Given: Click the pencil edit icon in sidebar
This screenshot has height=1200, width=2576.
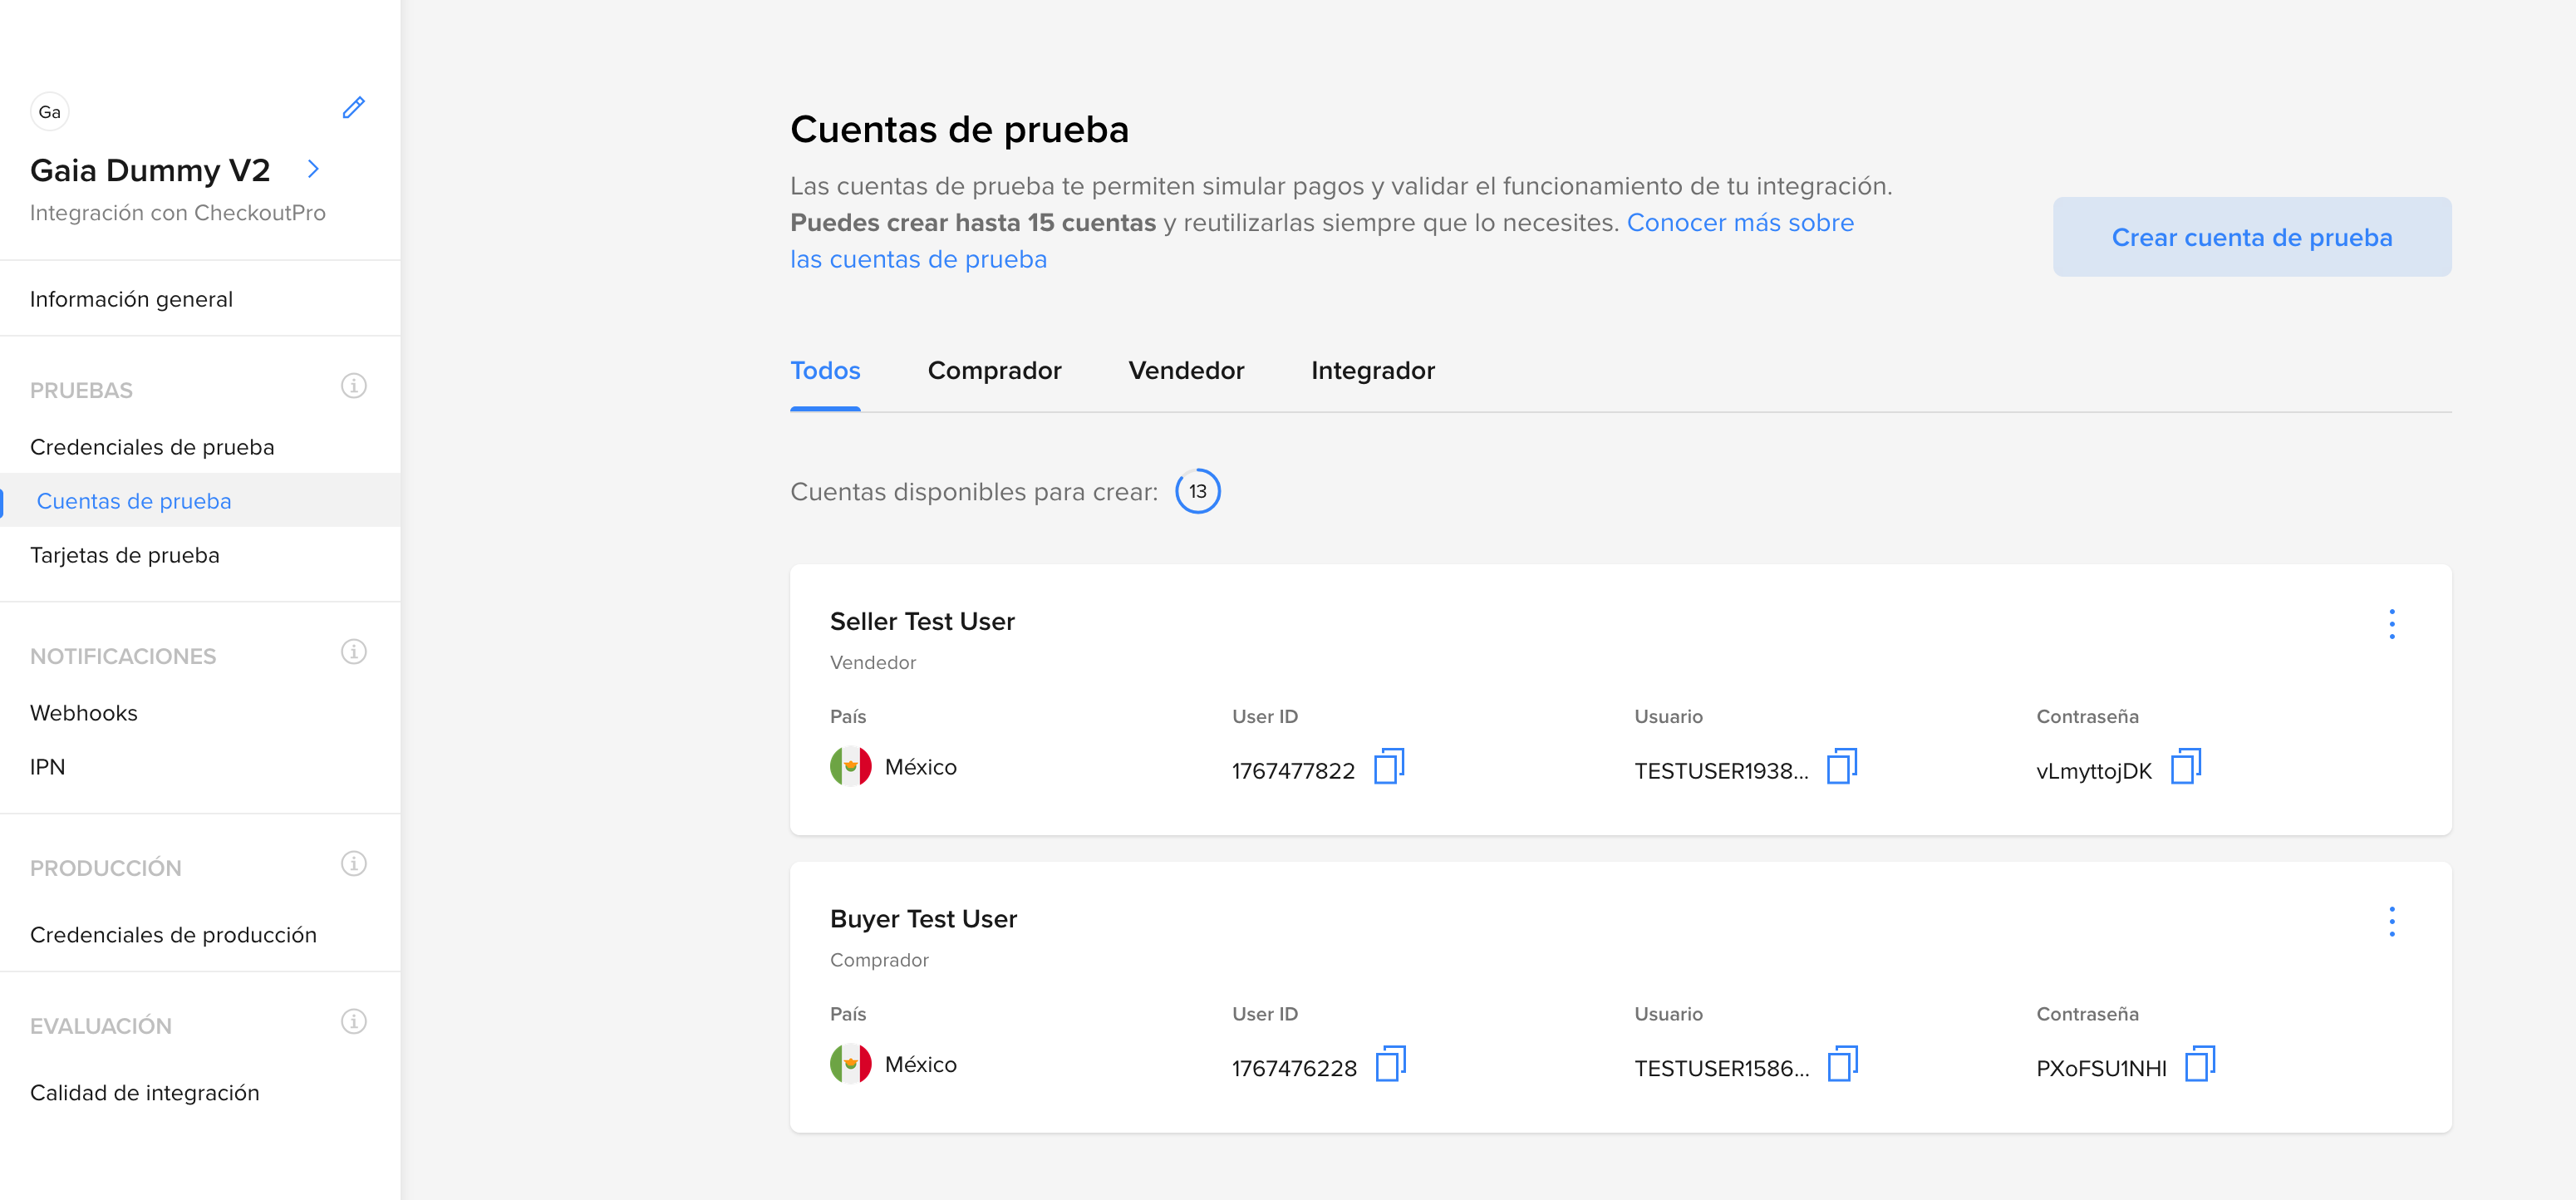Looking at the screenshot, I should pos(353,108).
